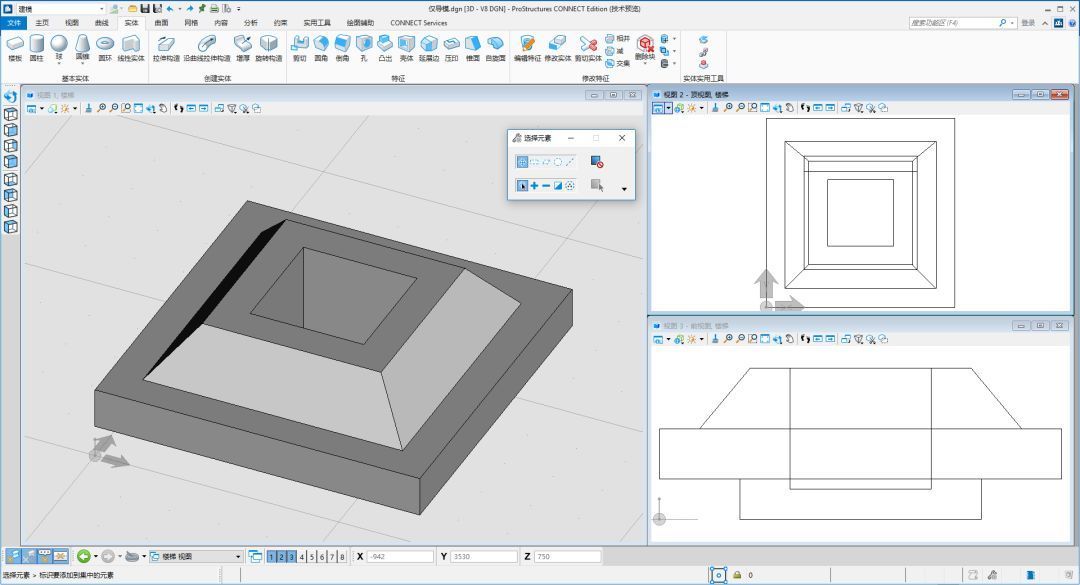1080x585 pixels.
Task: Toggle view 4 in the view group bar
Action: [x=302, y=557]
